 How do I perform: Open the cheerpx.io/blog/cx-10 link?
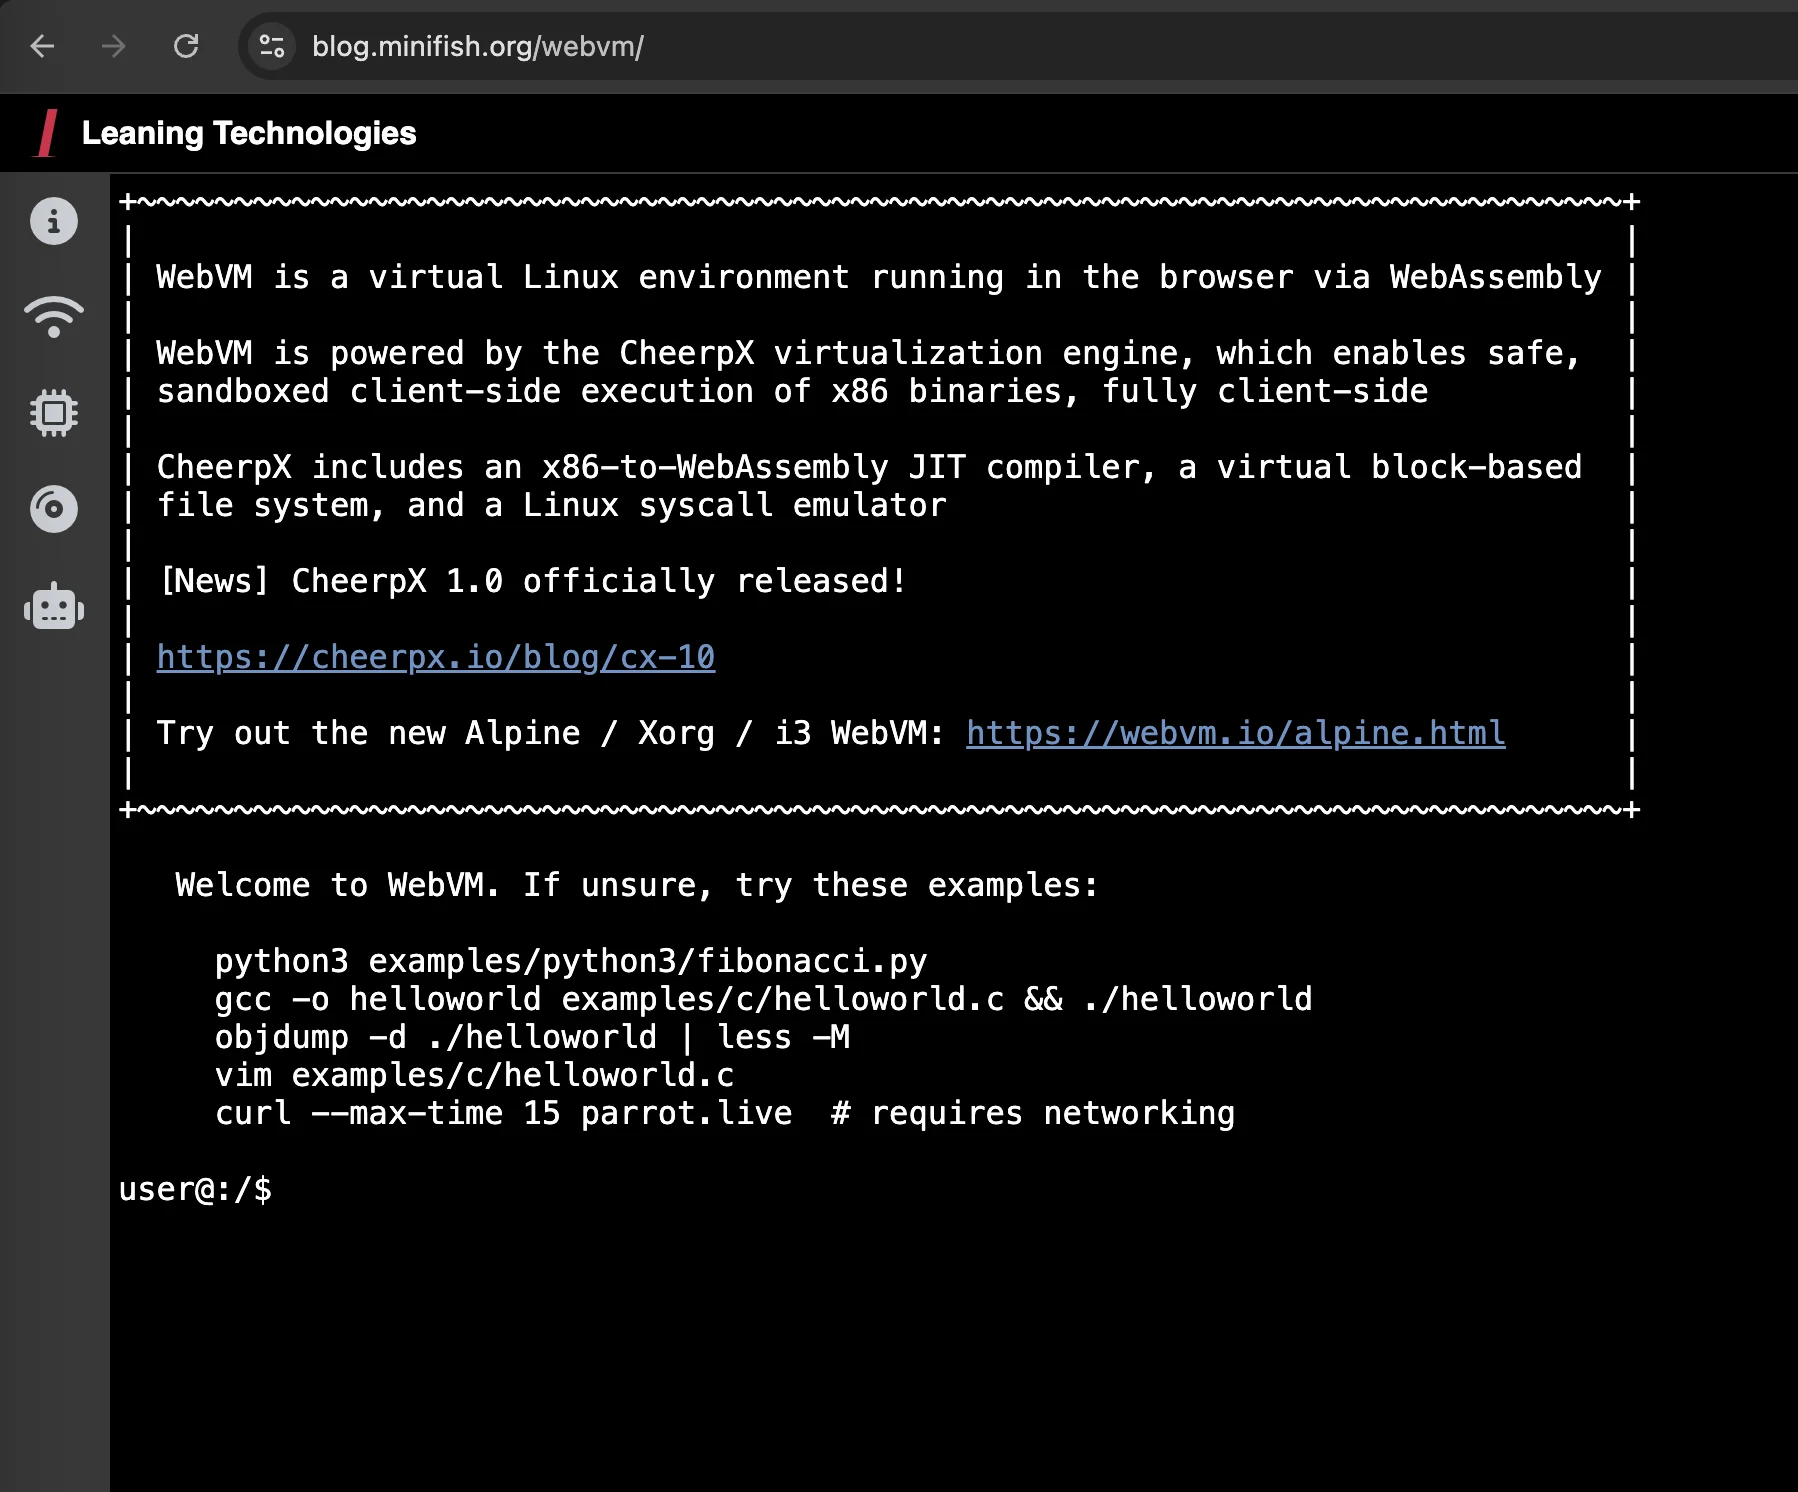click(436, 657)
